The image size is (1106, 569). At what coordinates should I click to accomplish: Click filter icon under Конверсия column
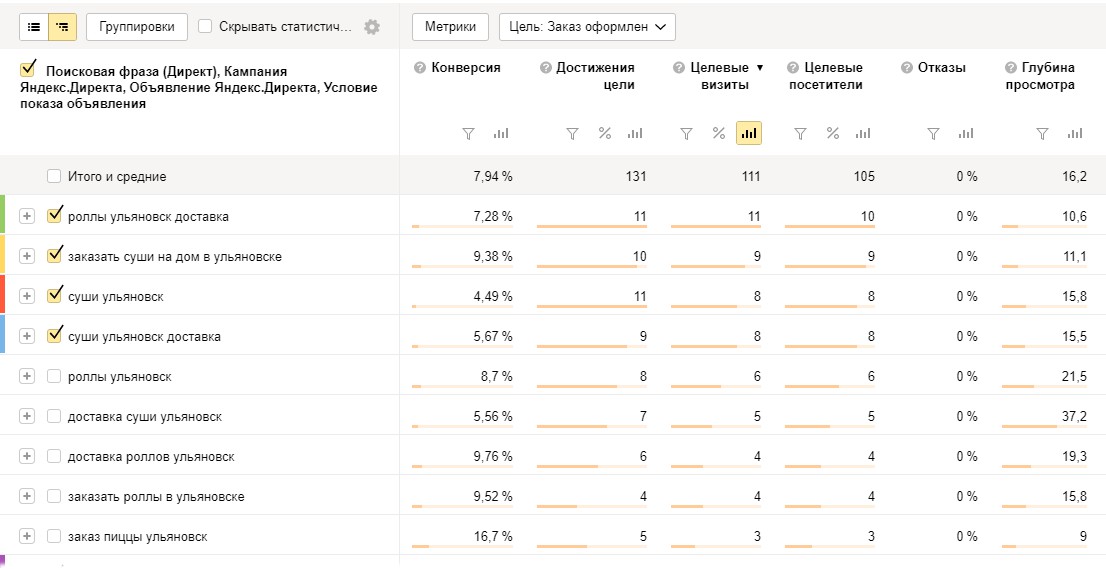tap(468, 133)
